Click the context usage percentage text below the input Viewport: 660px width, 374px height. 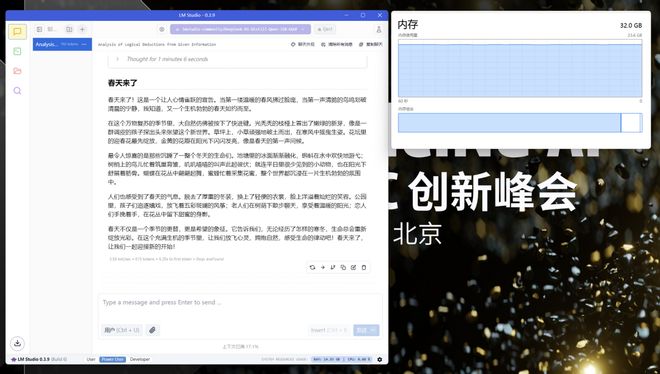pyautogui.click(x=240, y=347)
